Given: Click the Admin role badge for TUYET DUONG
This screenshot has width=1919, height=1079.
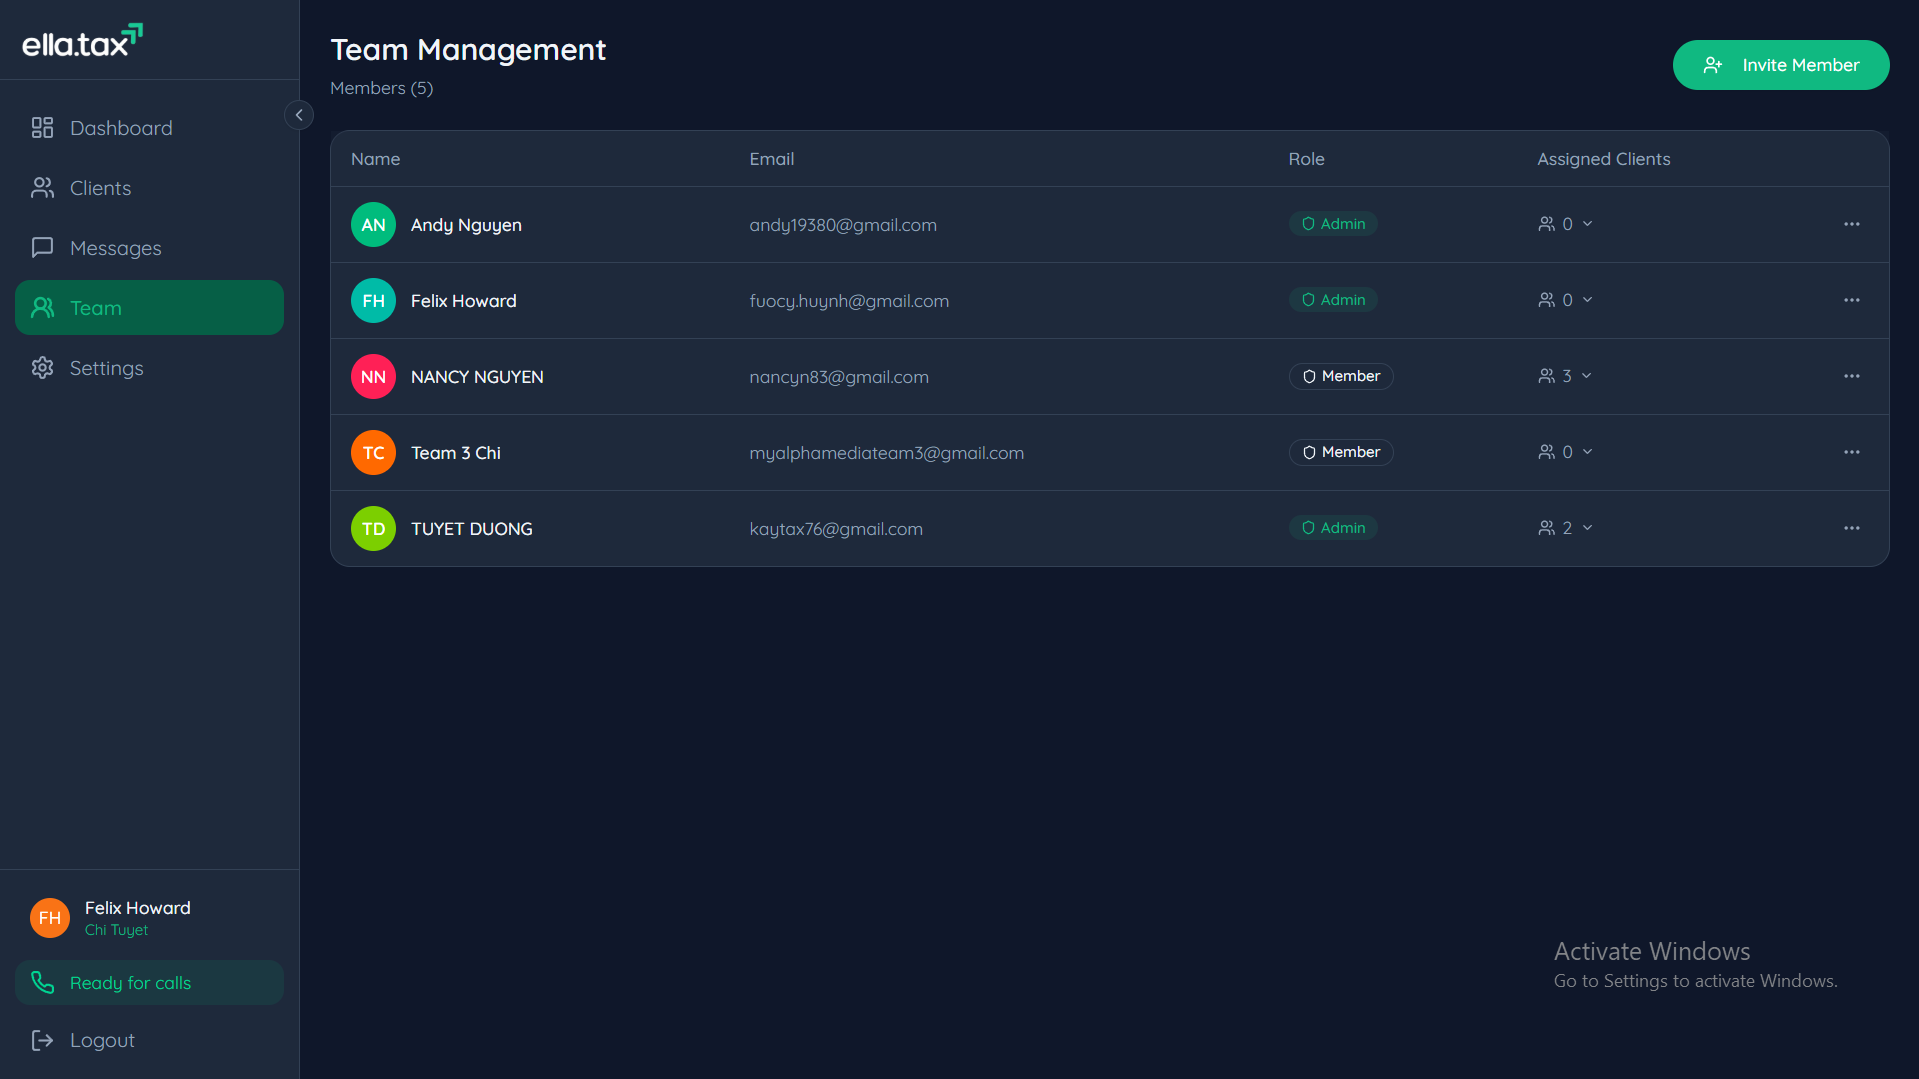Looking at the screenshot, I should pos(1333,527).
